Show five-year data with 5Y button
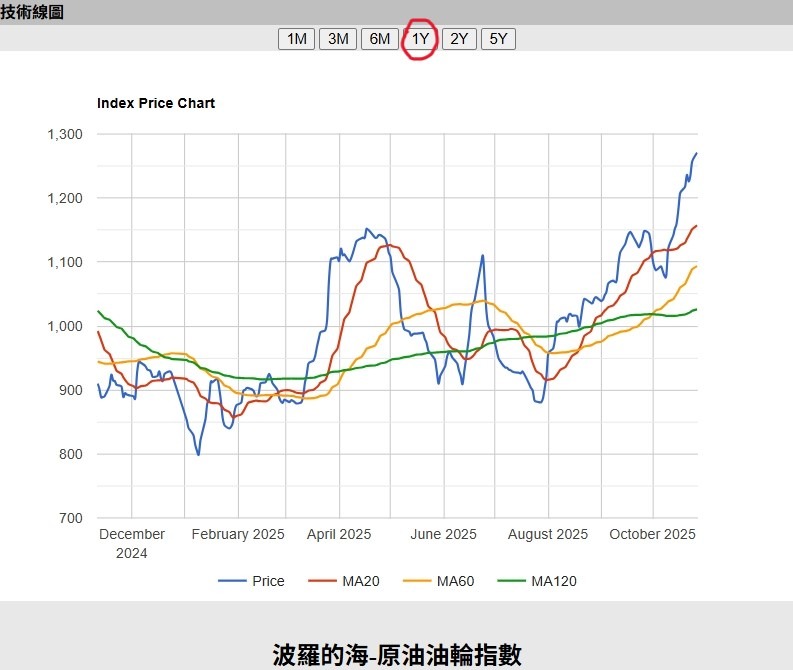Viewport: 793px width, 670px height. click(x=498, y=39)
